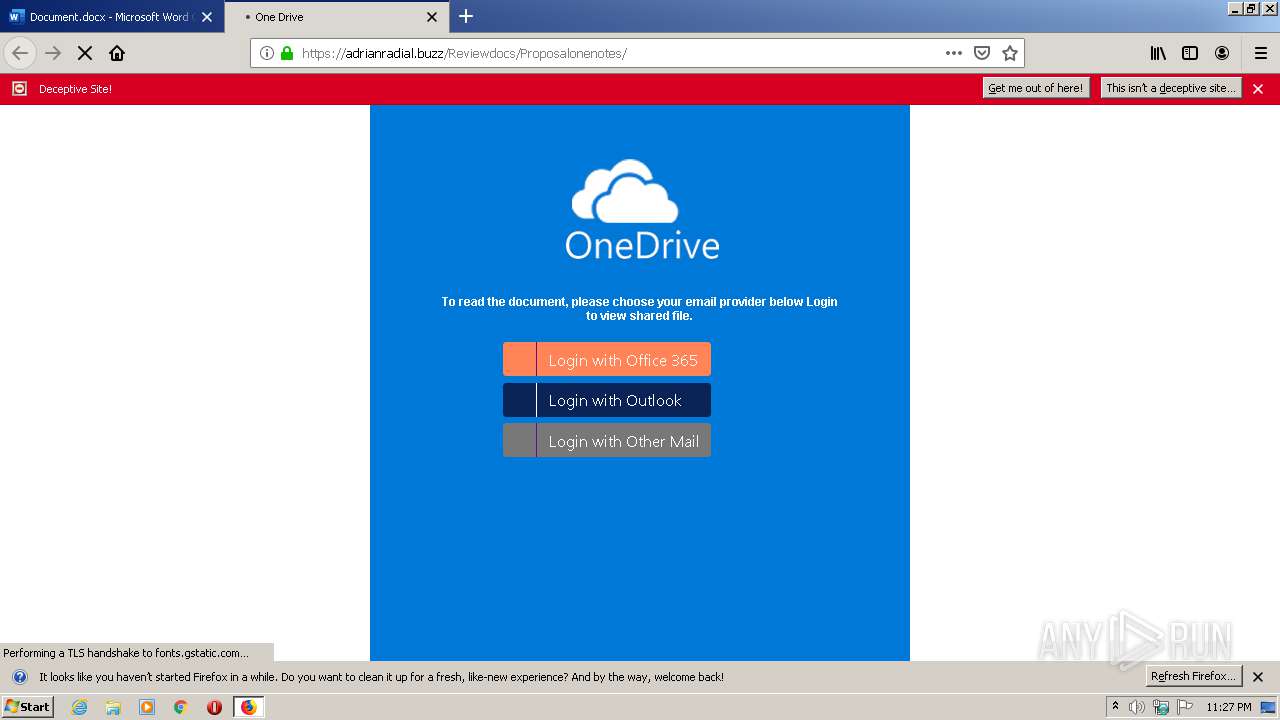The width and height of the screenshot is (1280, 720).
Task: Show site information icon in address bar
Action: click(267, 53)
